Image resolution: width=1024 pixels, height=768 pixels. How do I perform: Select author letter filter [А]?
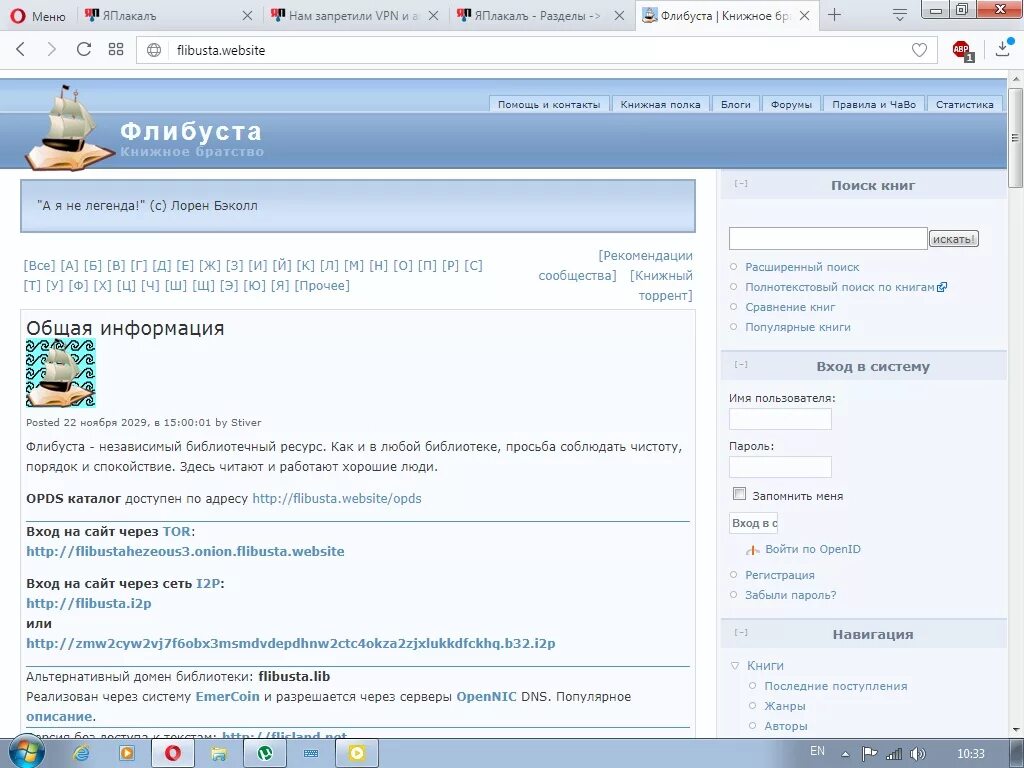pyautogui.click(x=69, y=266)
